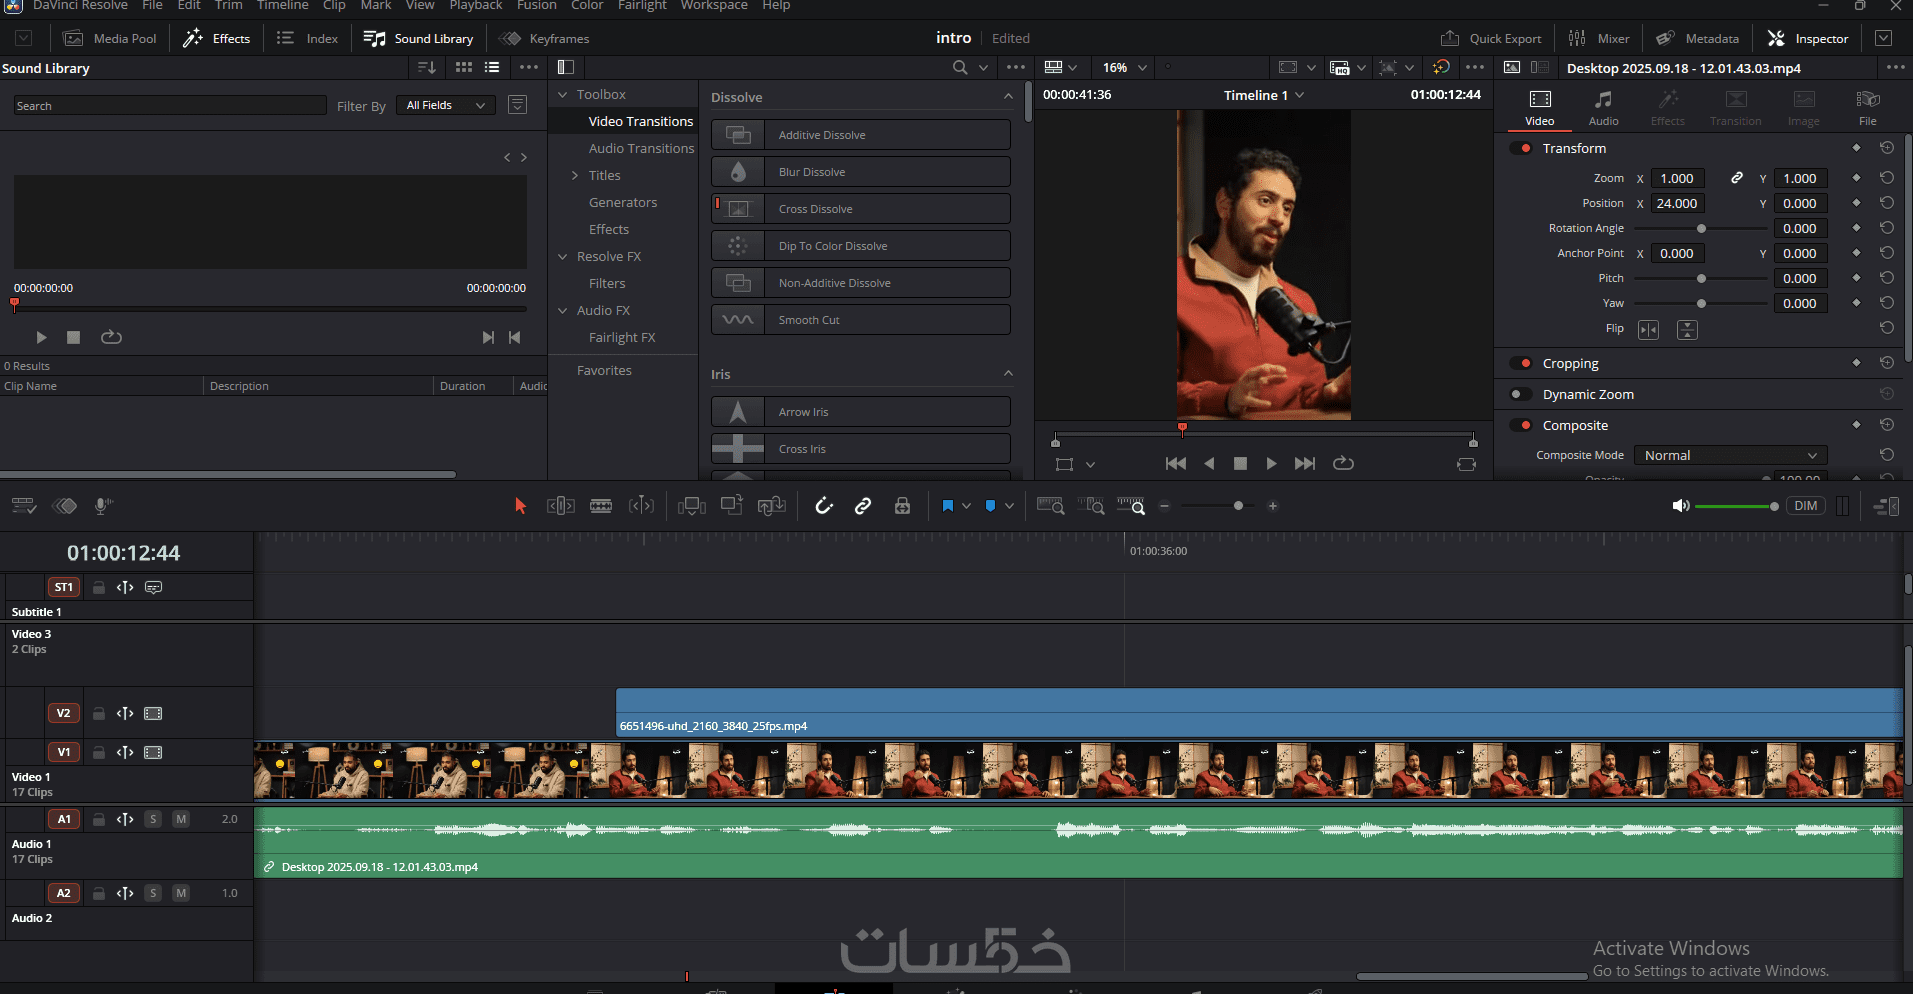Disable the V1 video track
1913x994 pixels.
coord(153,752)
